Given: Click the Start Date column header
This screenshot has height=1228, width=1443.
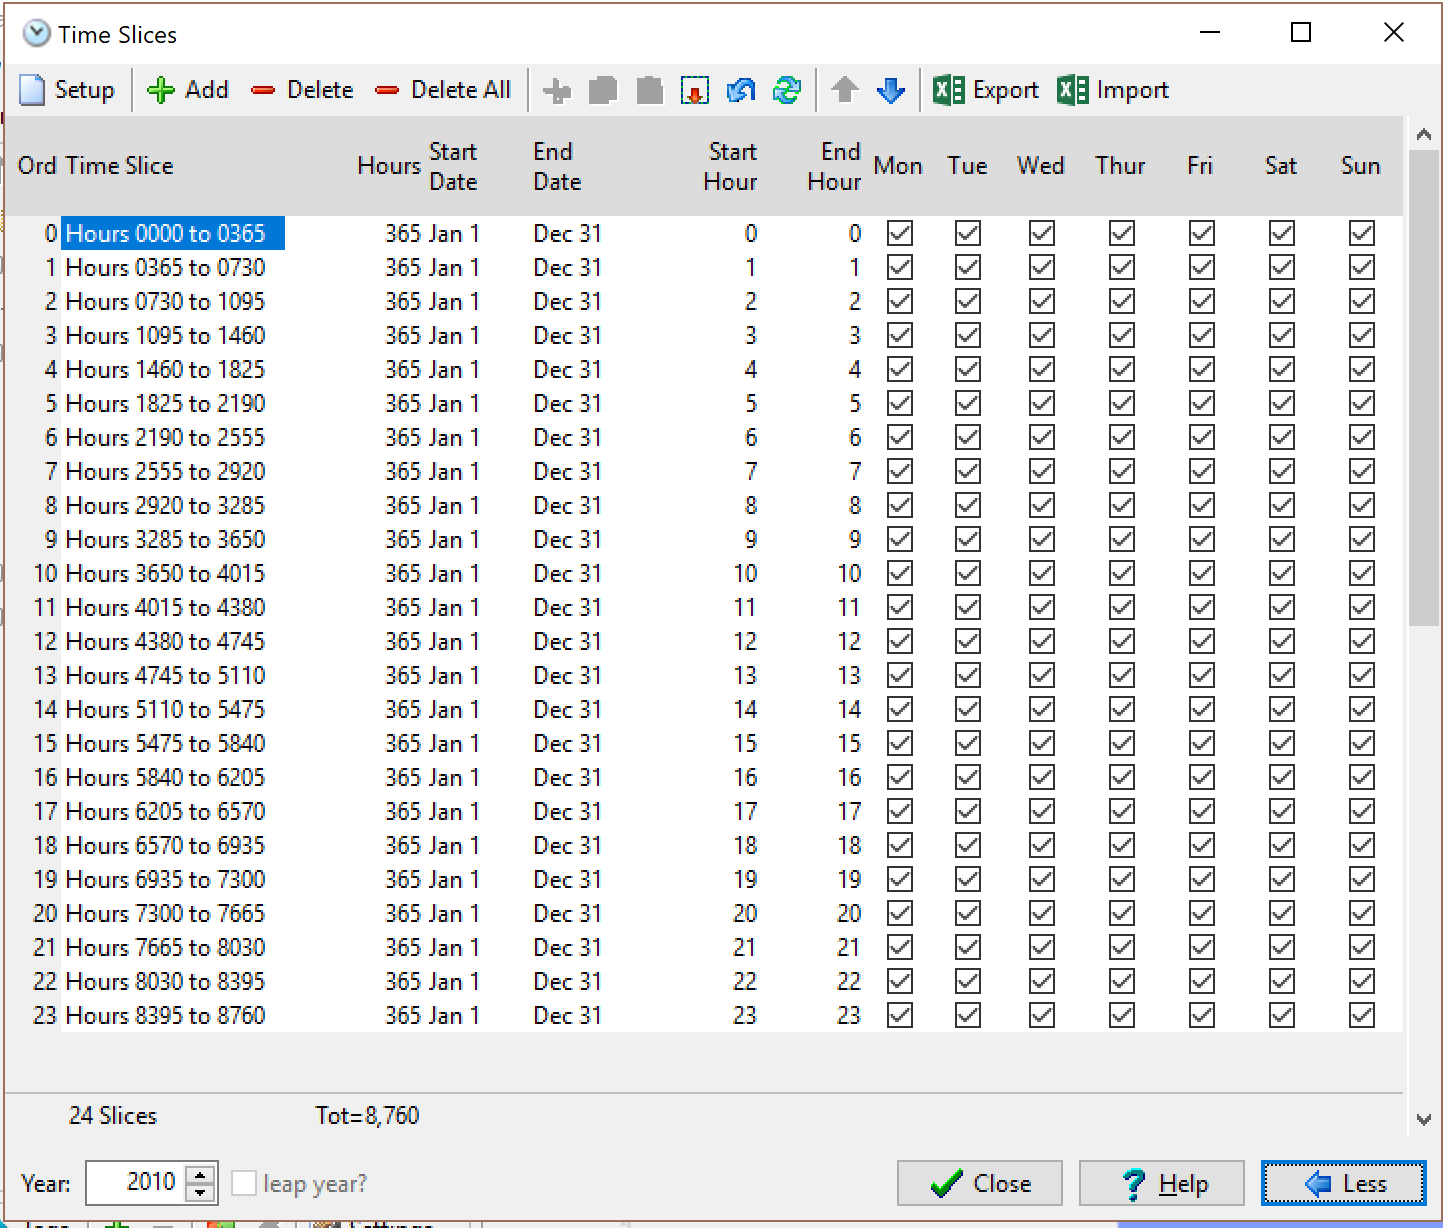Looking at the screenshot, I should (453, 166).
